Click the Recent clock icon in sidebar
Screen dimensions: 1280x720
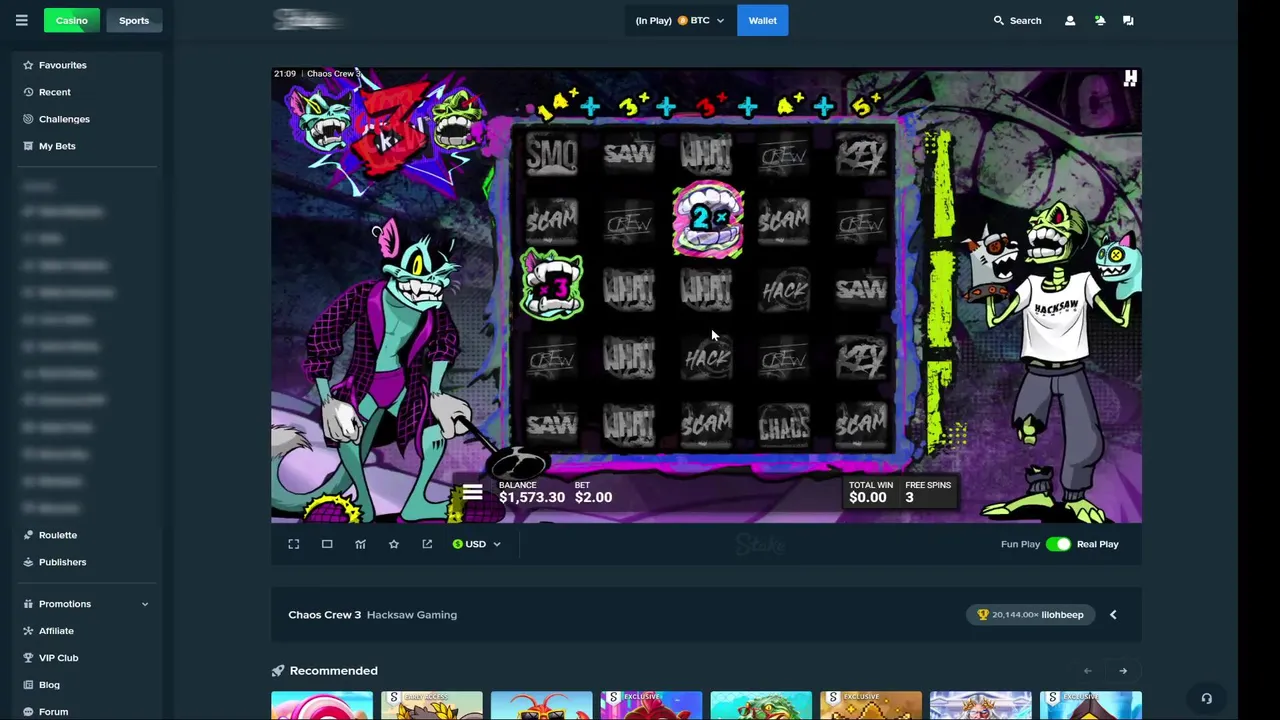(x=28, y=92)
